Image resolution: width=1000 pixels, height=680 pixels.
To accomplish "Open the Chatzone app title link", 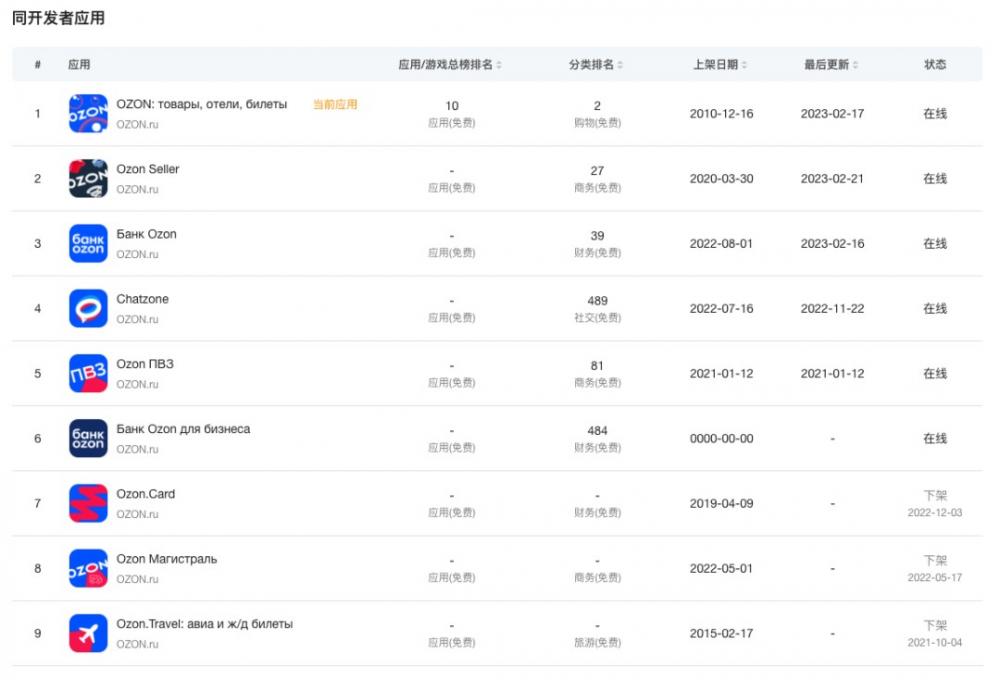I will click(142, 300).
